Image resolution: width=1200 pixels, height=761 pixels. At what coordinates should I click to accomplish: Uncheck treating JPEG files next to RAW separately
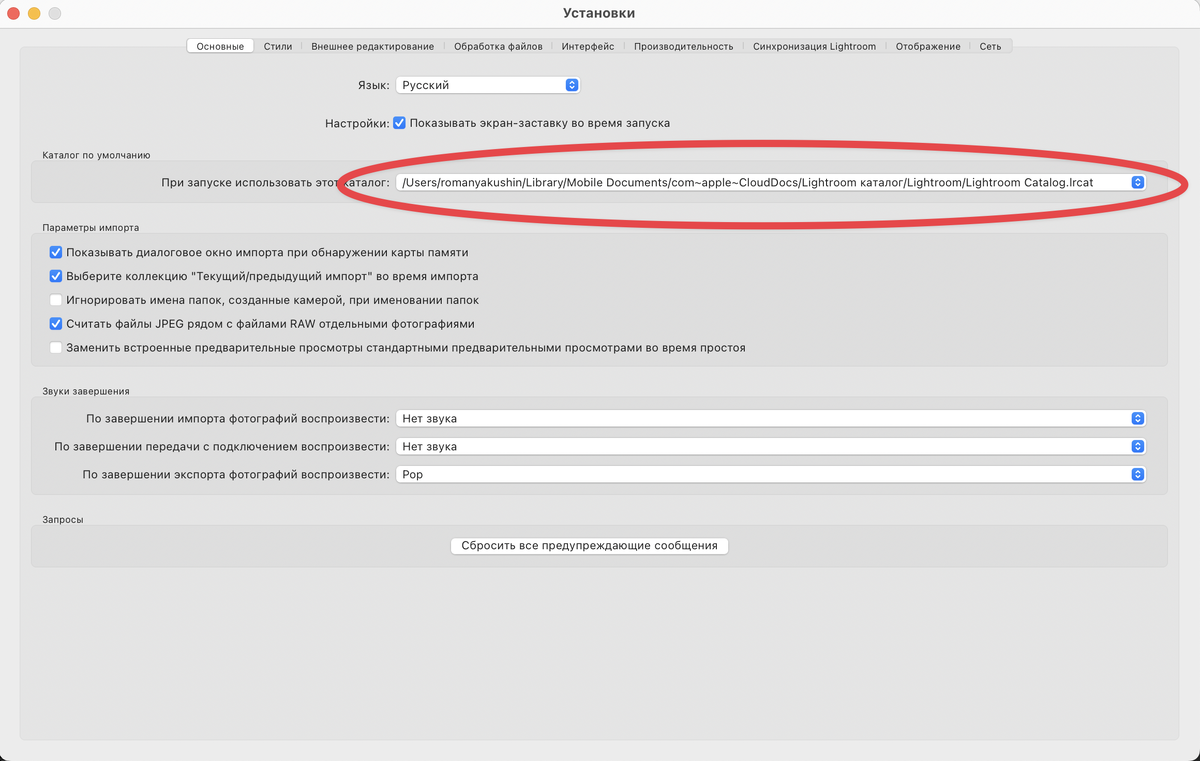coord(56,323)
